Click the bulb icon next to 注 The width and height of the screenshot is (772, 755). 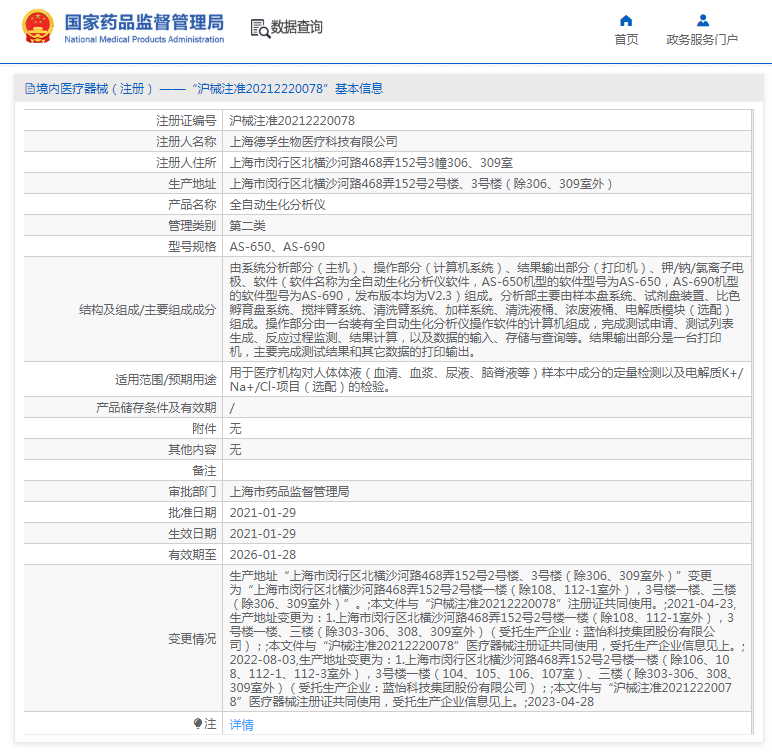(x=197, y=723)
